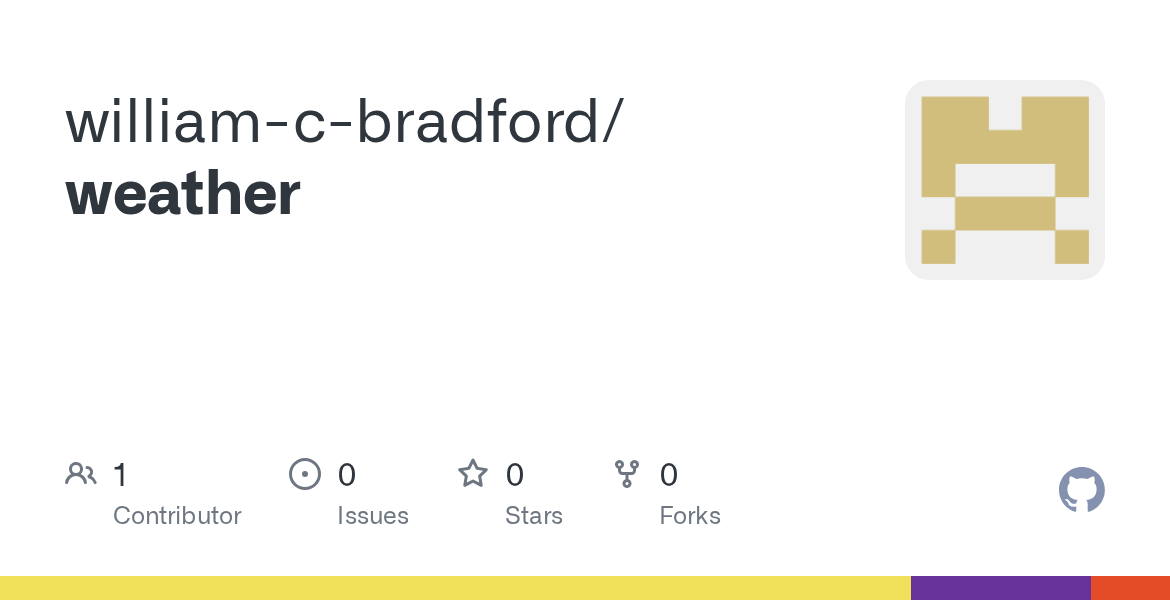The height and width of the screenshot is (600, 1170).
Task: Click the 0 above Issues
Action: tap(347, 475)
